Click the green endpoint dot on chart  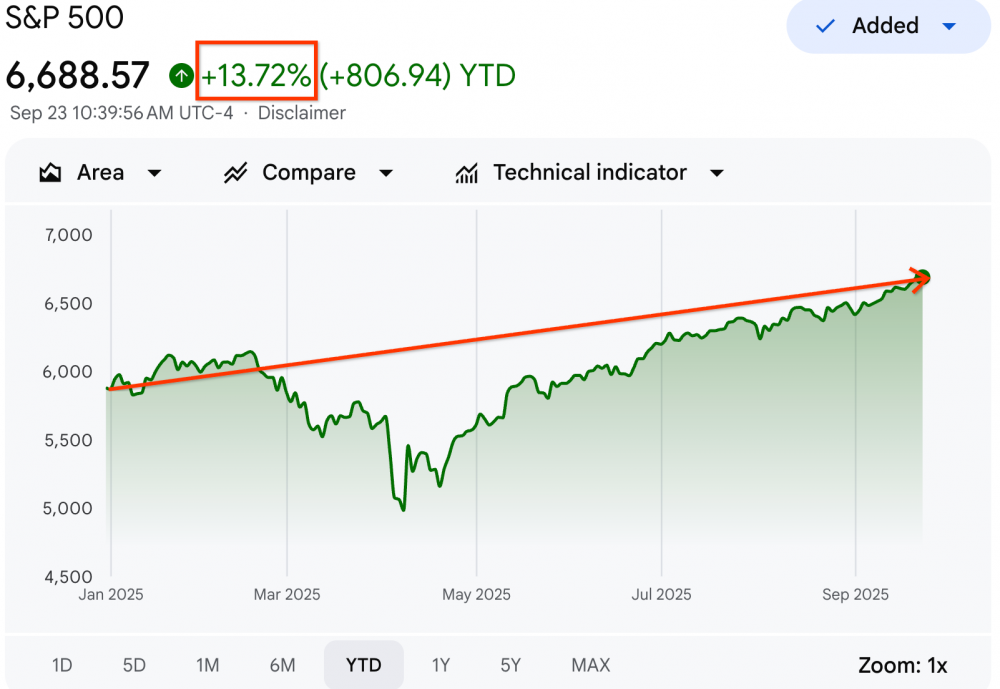(923, 277)
